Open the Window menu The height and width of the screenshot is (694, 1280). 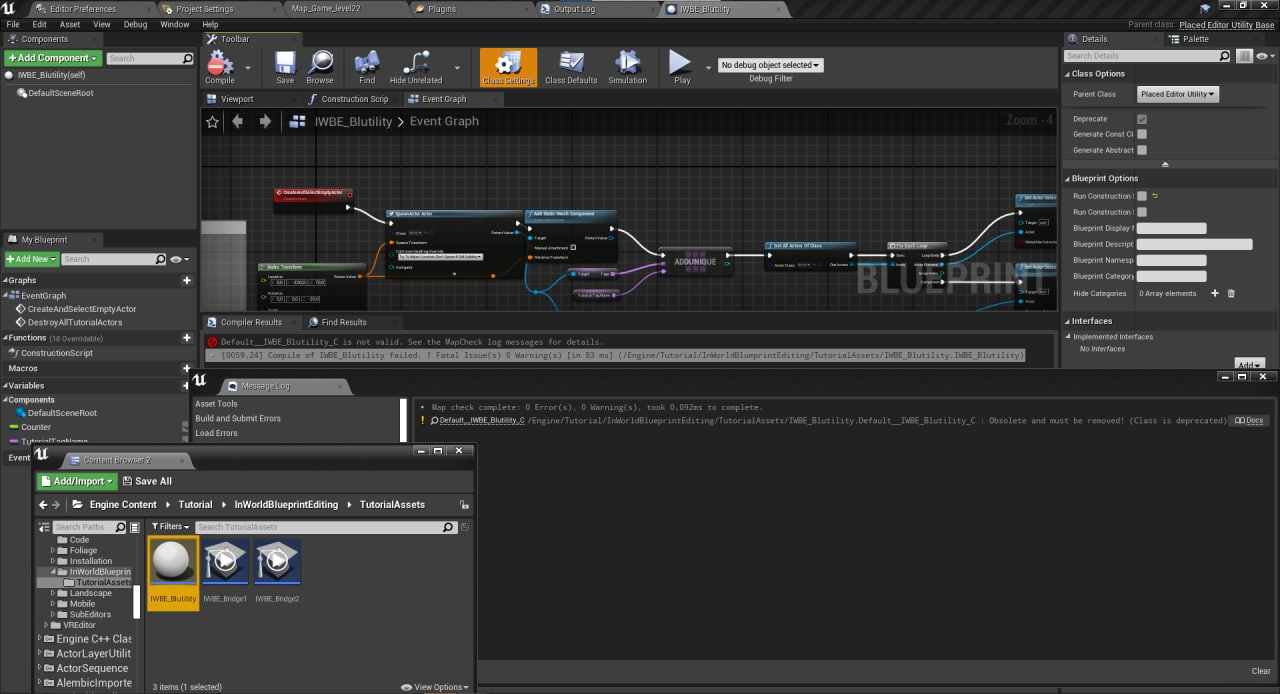(175, 24)
